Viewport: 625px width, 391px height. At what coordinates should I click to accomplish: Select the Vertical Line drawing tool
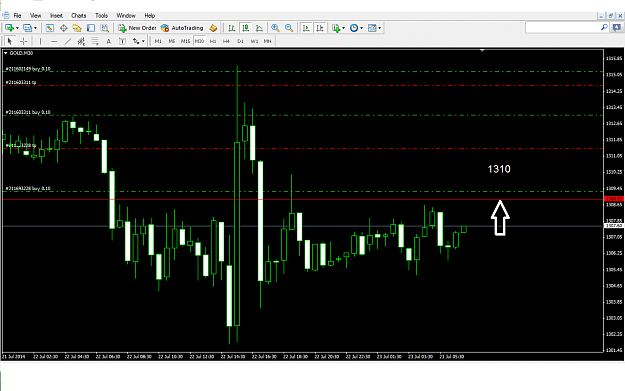pos(40,41)
